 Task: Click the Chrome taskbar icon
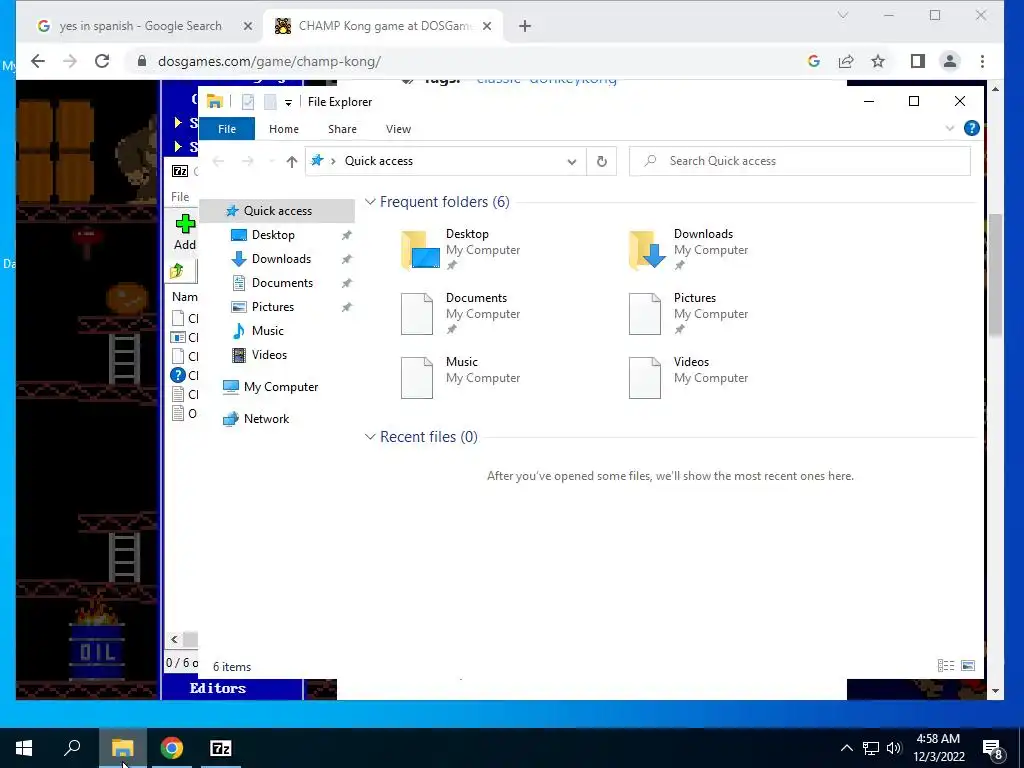pos(172,748)
